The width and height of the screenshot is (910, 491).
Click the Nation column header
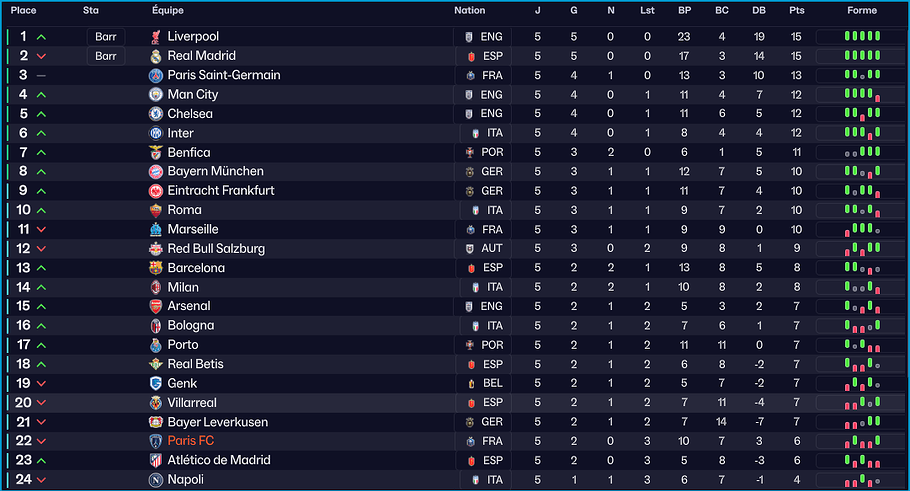pos(469,10)
